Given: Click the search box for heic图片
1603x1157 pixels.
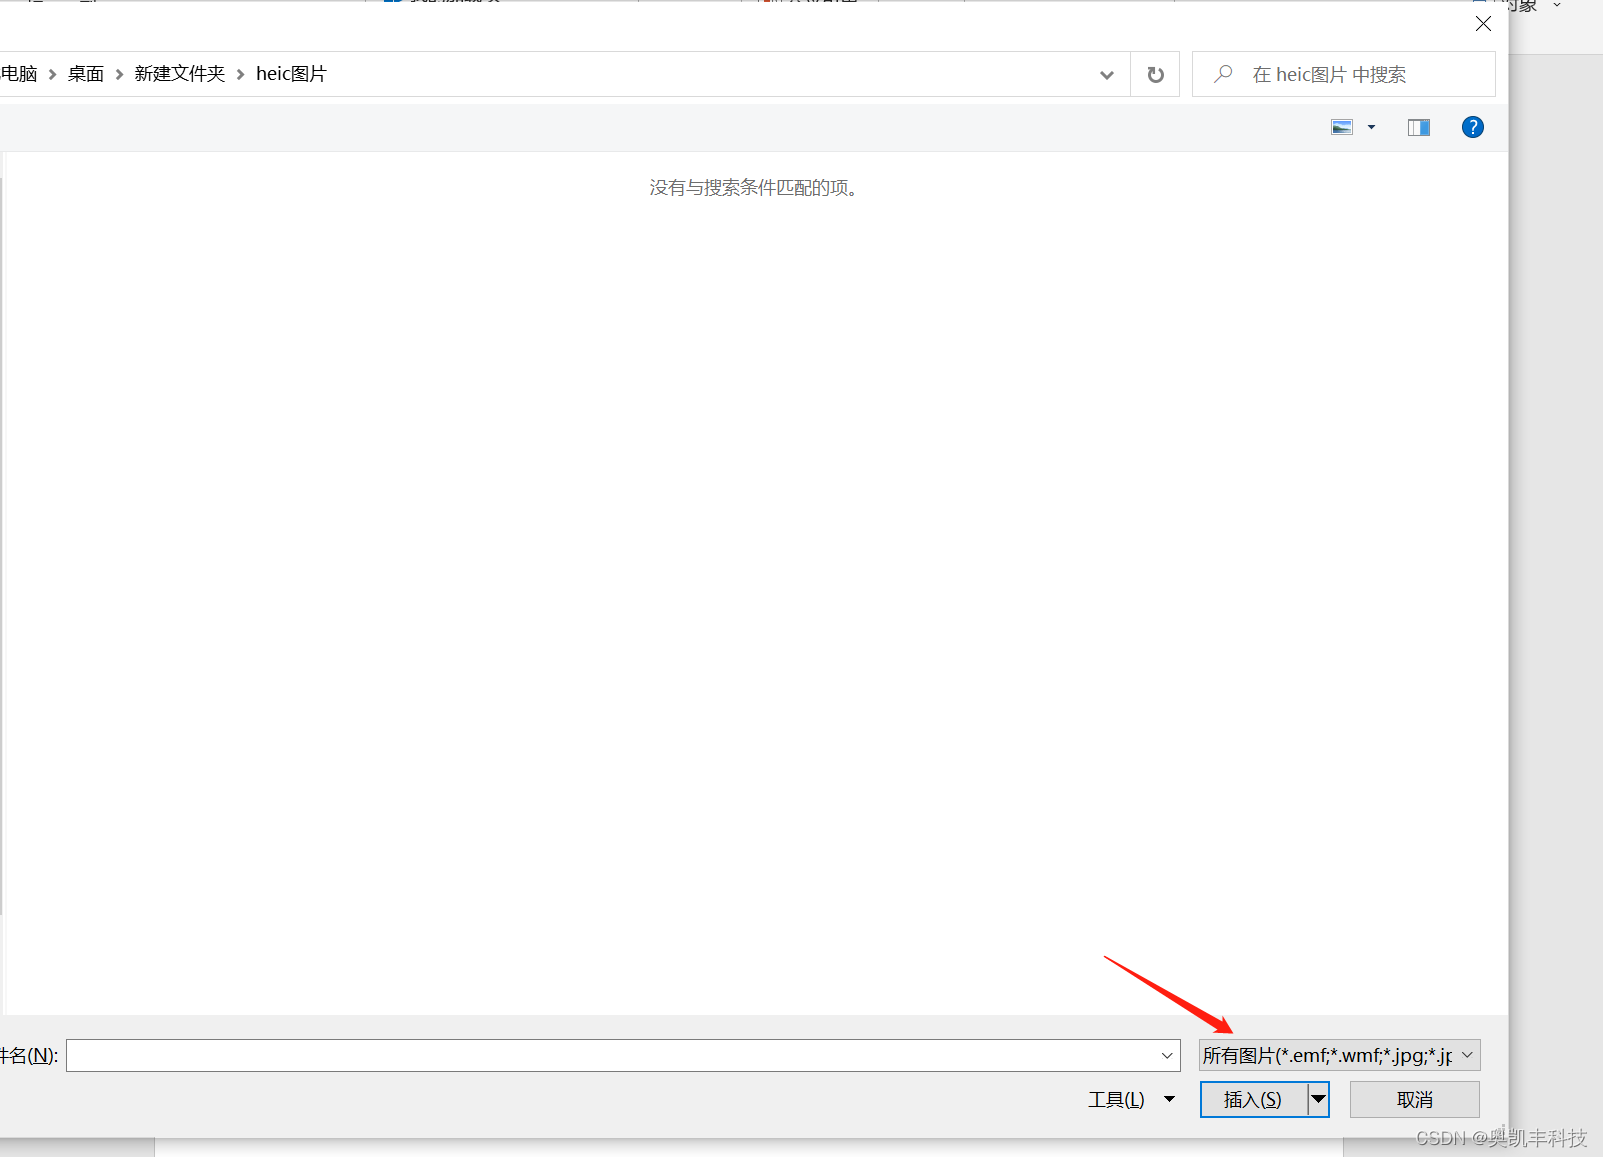Looking at the screenshot, I should pos(1343,75).
